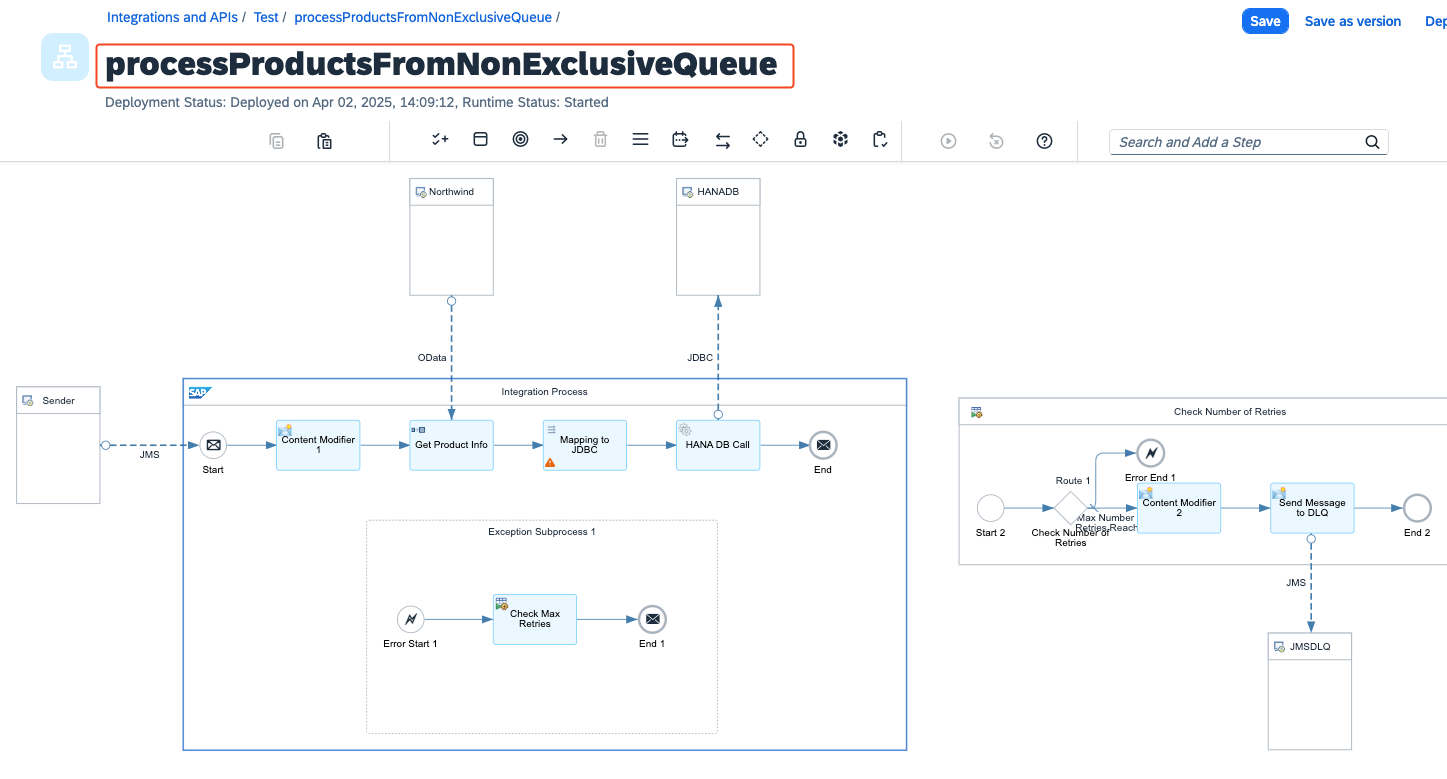Click the clear simulation icon
Screen dimensions: 1447x779
996,141
